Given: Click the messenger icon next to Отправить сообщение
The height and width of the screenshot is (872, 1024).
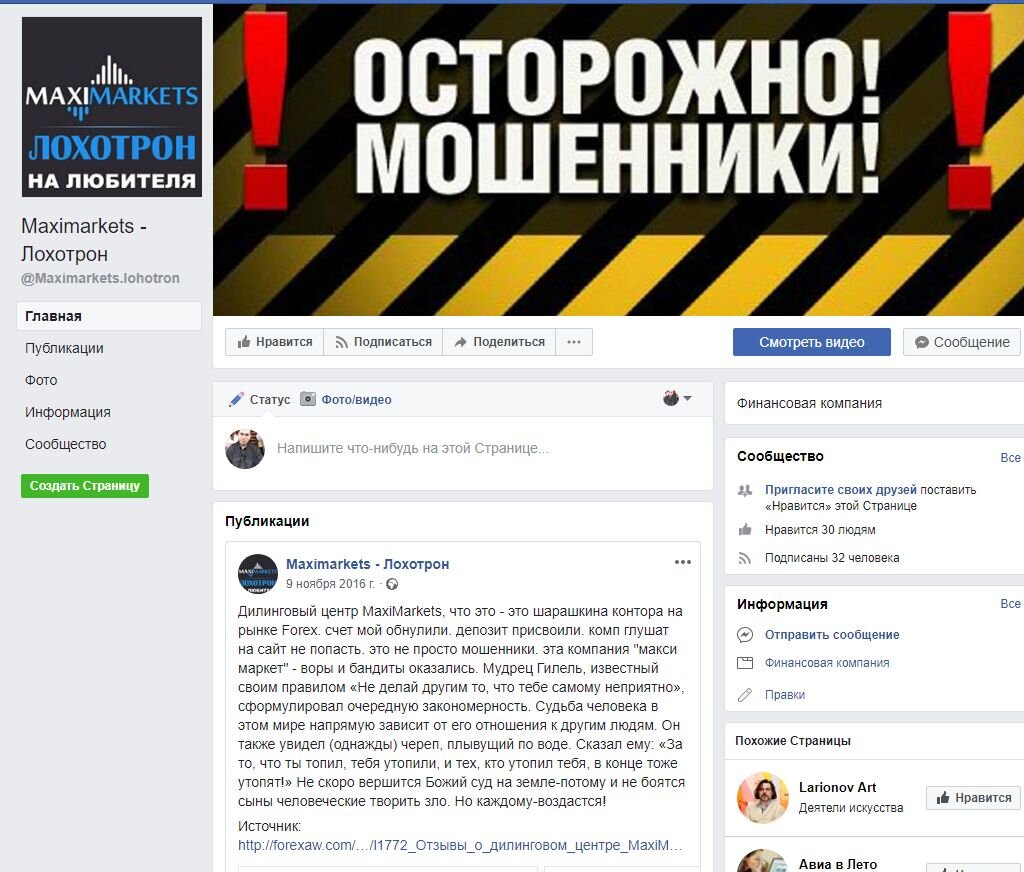Looking at the screenshot, I should [744, 634].
